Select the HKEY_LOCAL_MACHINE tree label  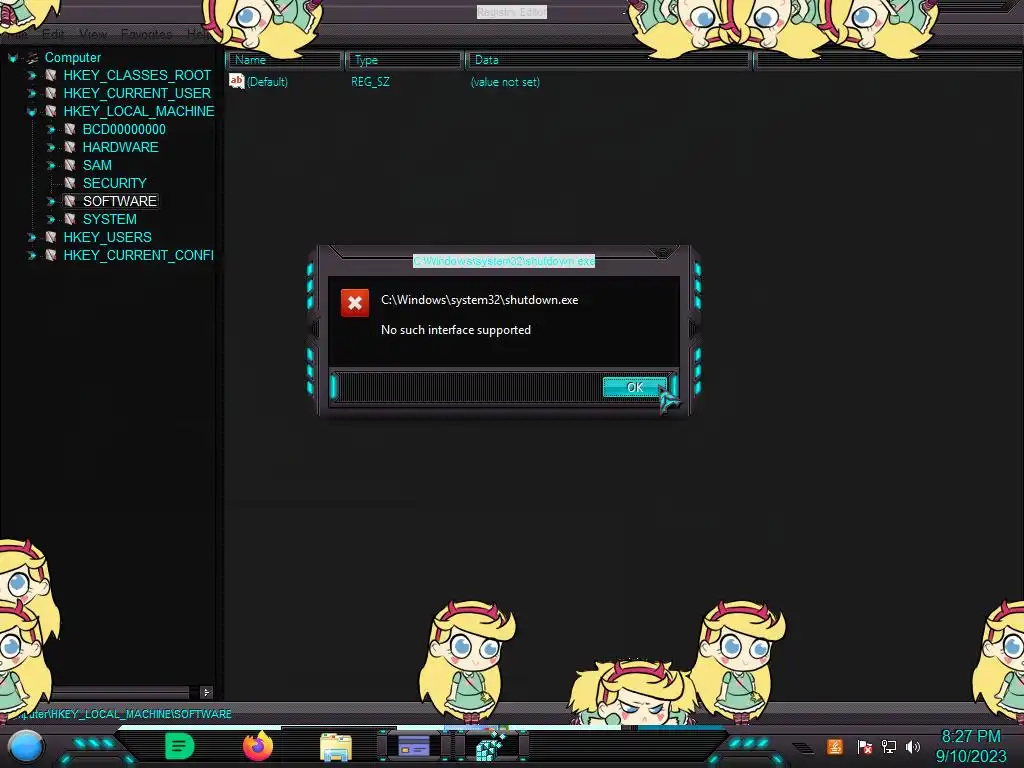(138, 111)
